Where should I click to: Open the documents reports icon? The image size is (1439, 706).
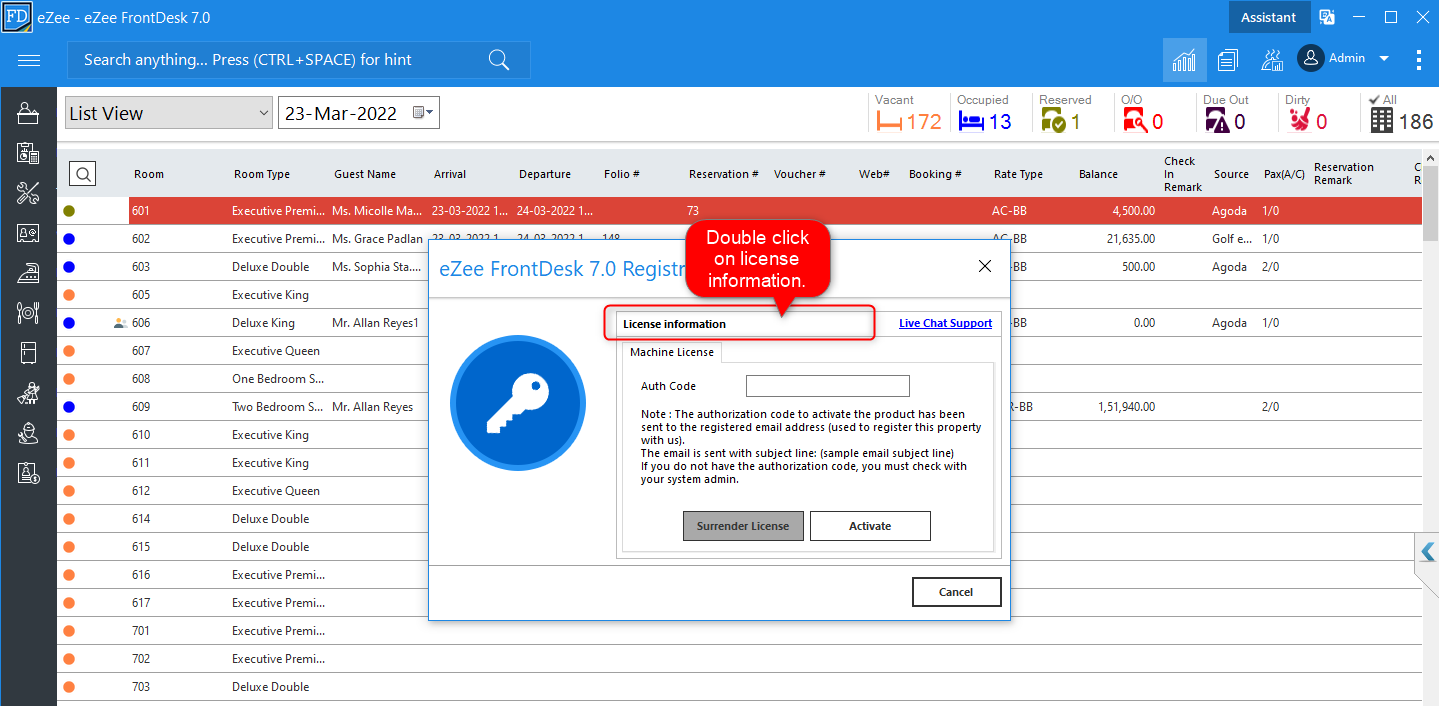tap(1228, 60)
